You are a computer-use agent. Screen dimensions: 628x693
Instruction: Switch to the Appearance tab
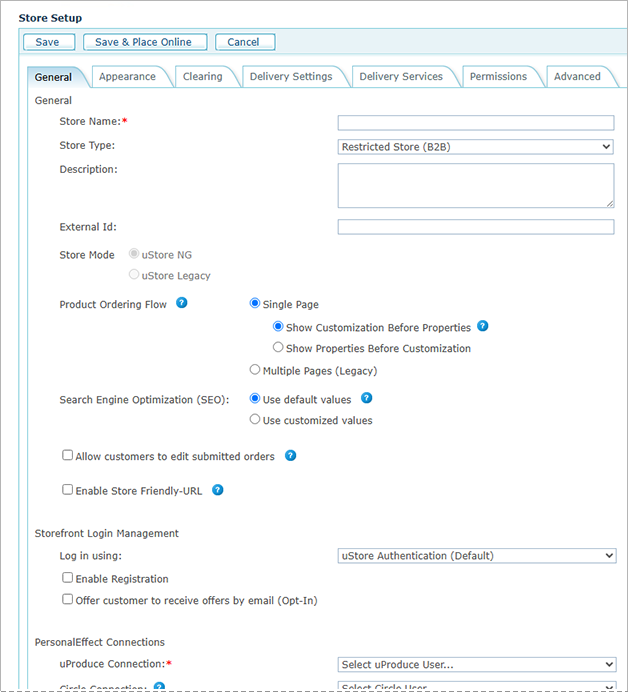127,77
